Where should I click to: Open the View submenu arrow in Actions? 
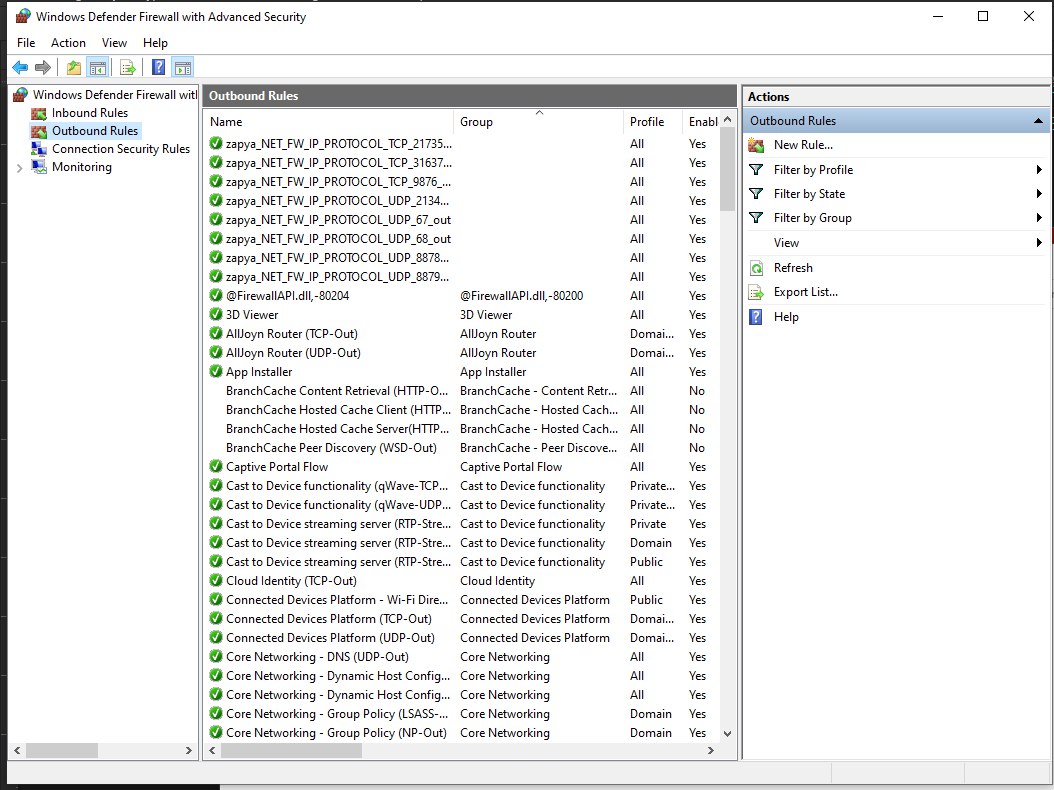(x=1039, y=243)
